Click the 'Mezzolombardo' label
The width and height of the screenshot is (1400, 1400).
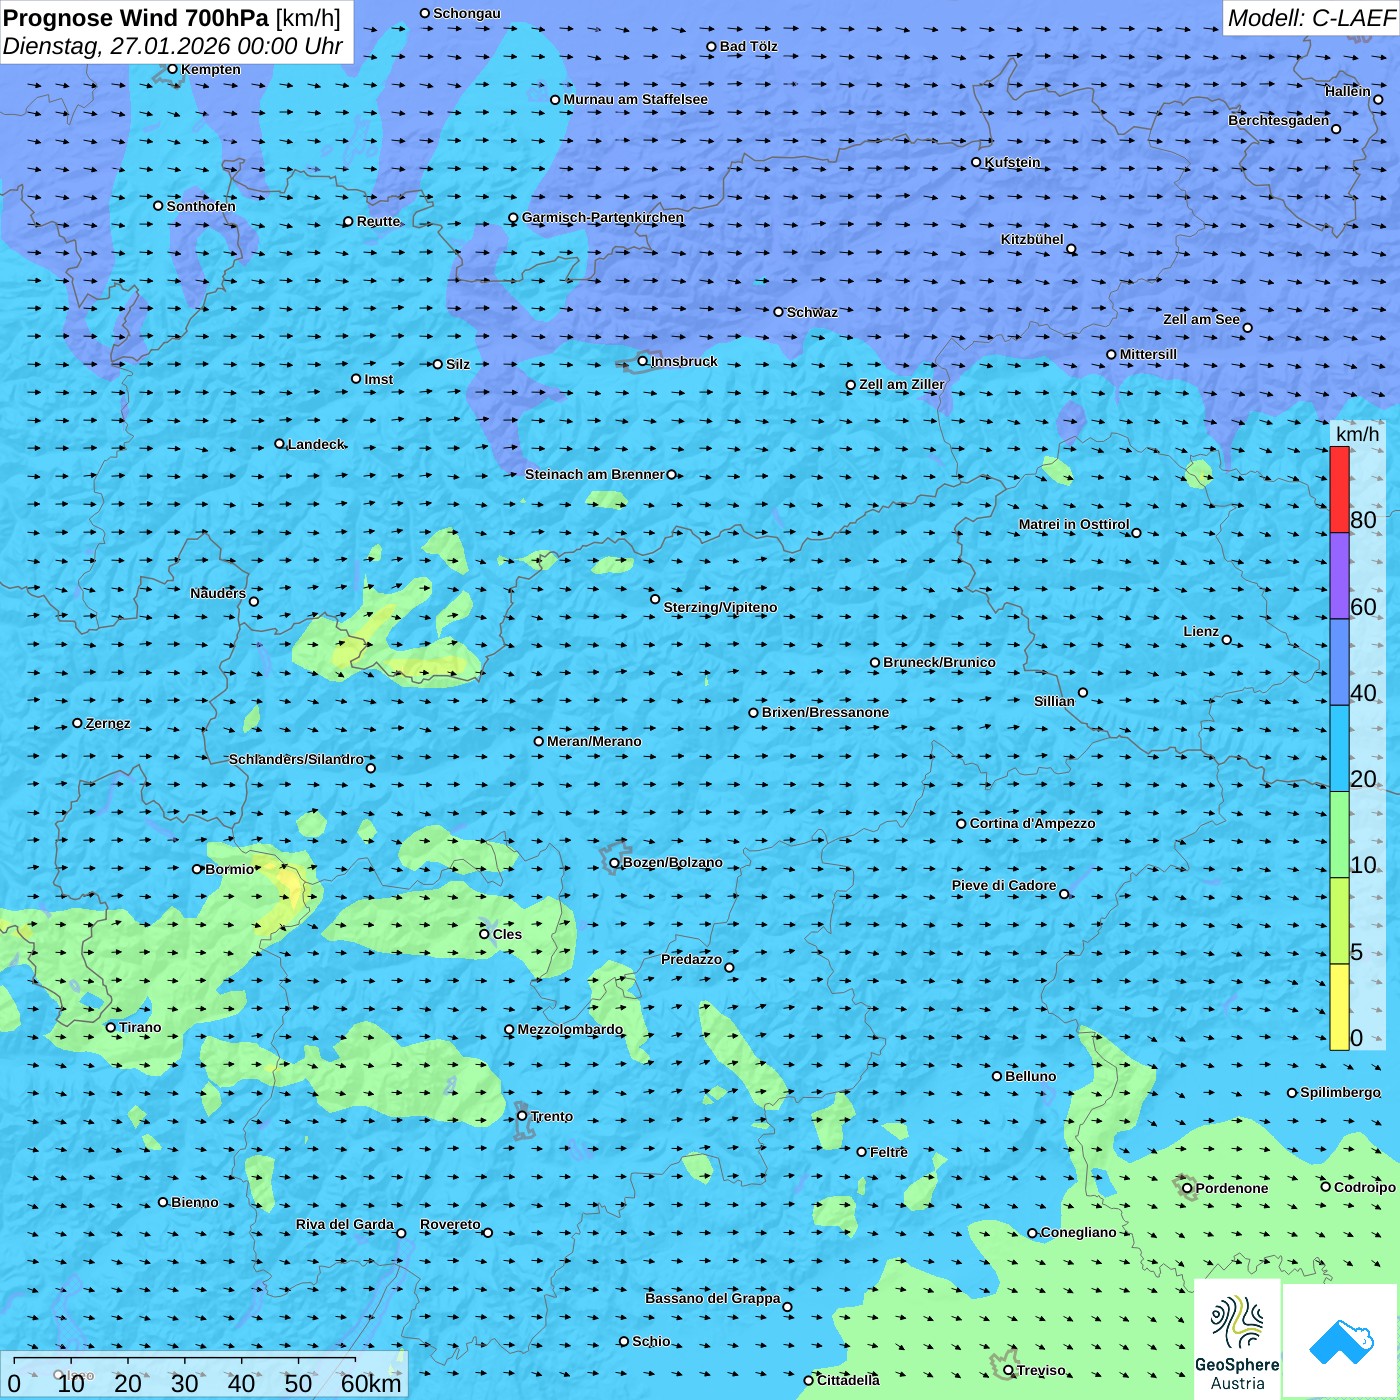click(570, 1029)
